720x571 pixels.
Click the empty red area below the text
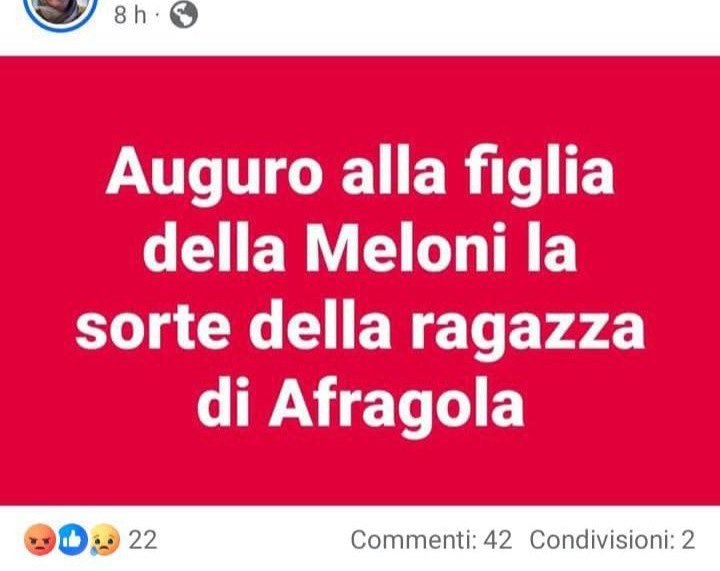(x=360, y=473)
